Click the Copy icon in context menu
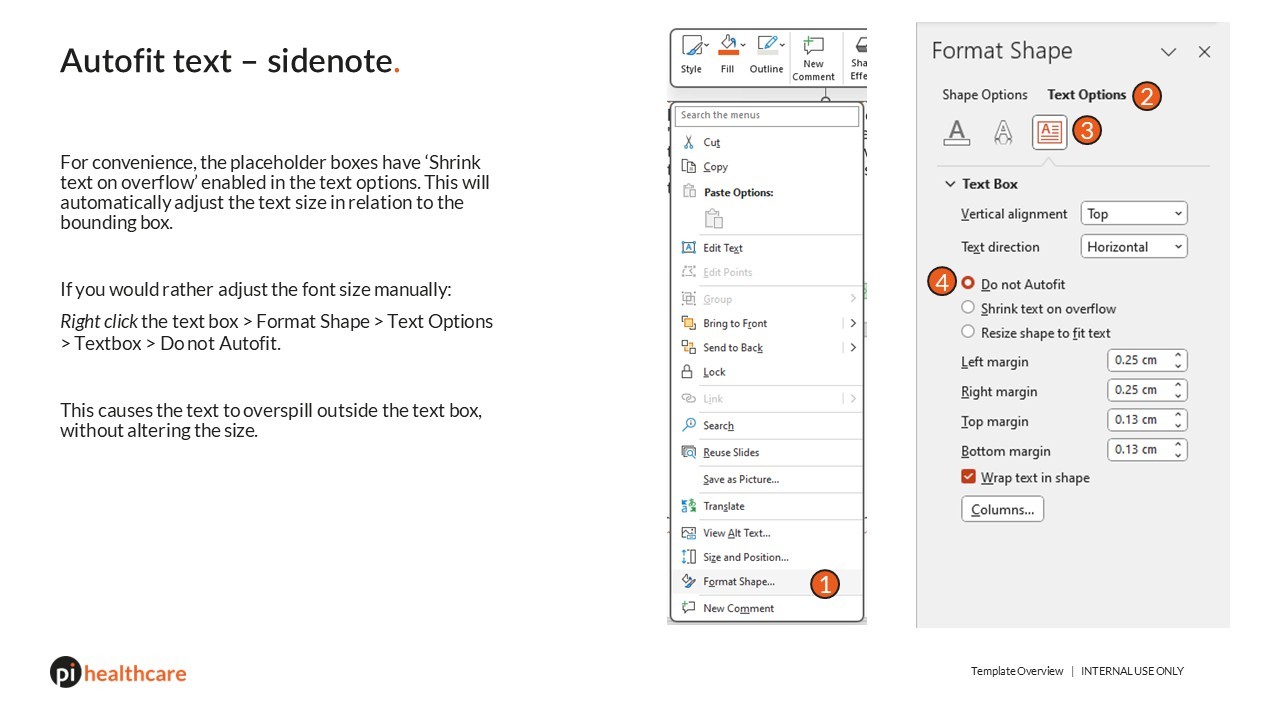Viewport: 1280px width, 720px height. point(688,166)
